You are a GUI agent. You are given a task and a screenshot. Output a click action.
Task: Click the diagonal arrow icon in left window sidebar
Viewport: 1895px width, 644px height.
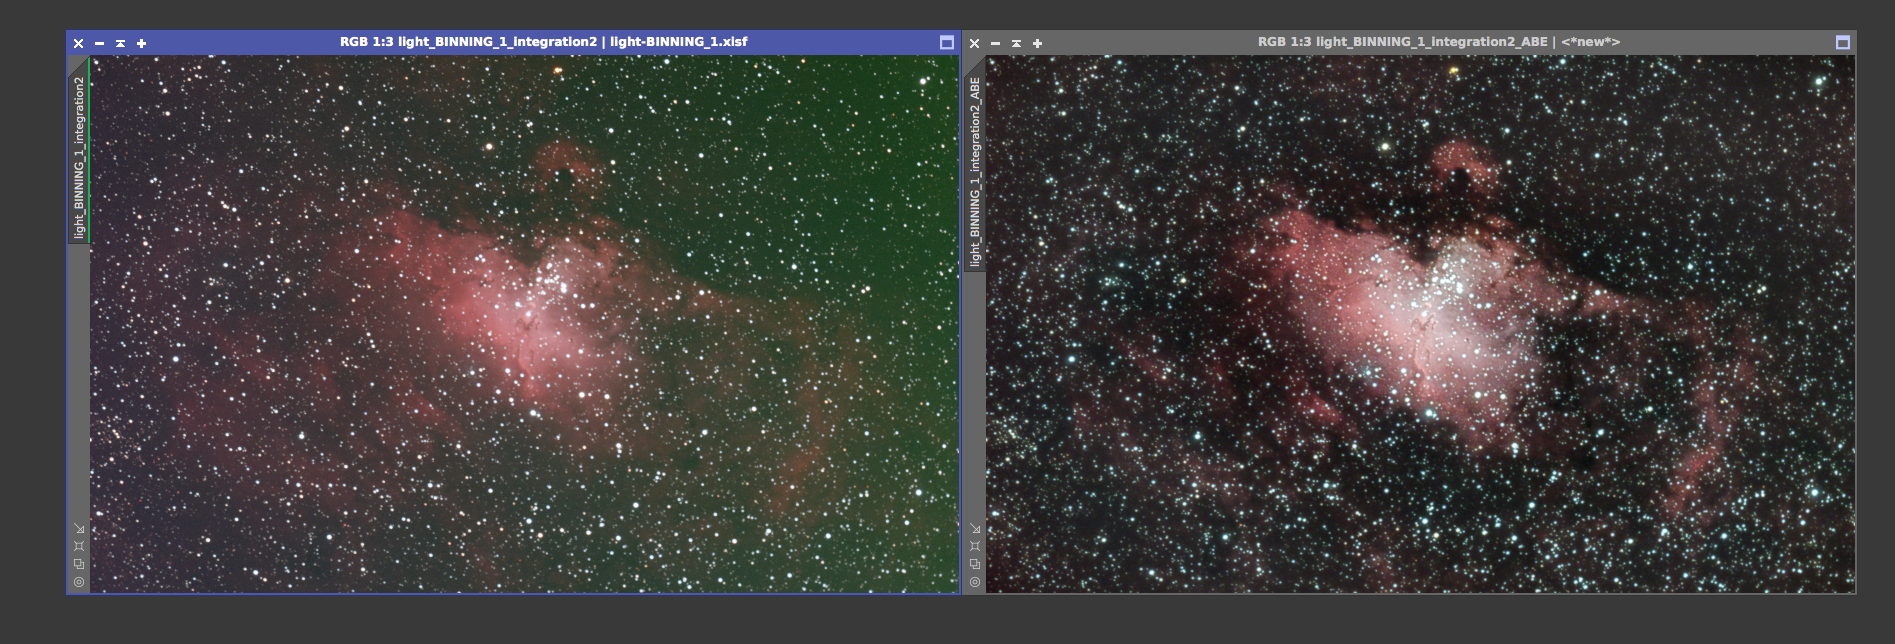[79, 528]
